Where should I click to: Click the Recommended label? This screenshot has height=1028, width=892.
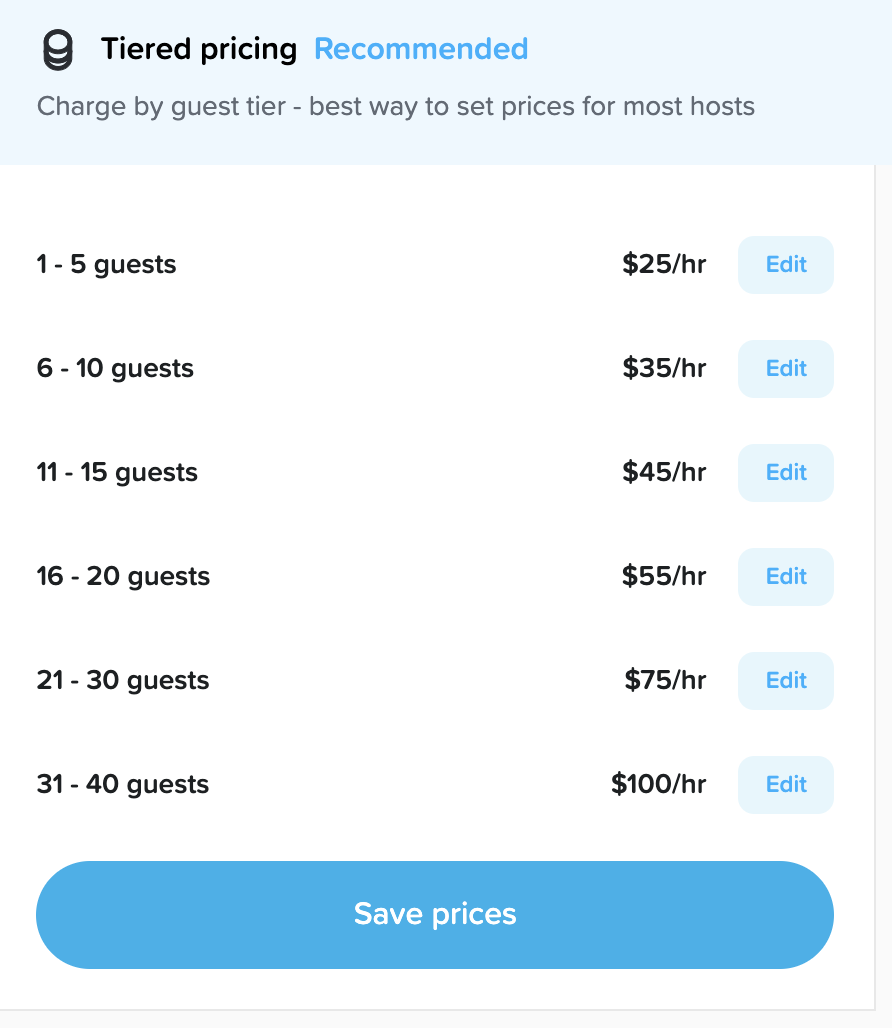point(421,49)
